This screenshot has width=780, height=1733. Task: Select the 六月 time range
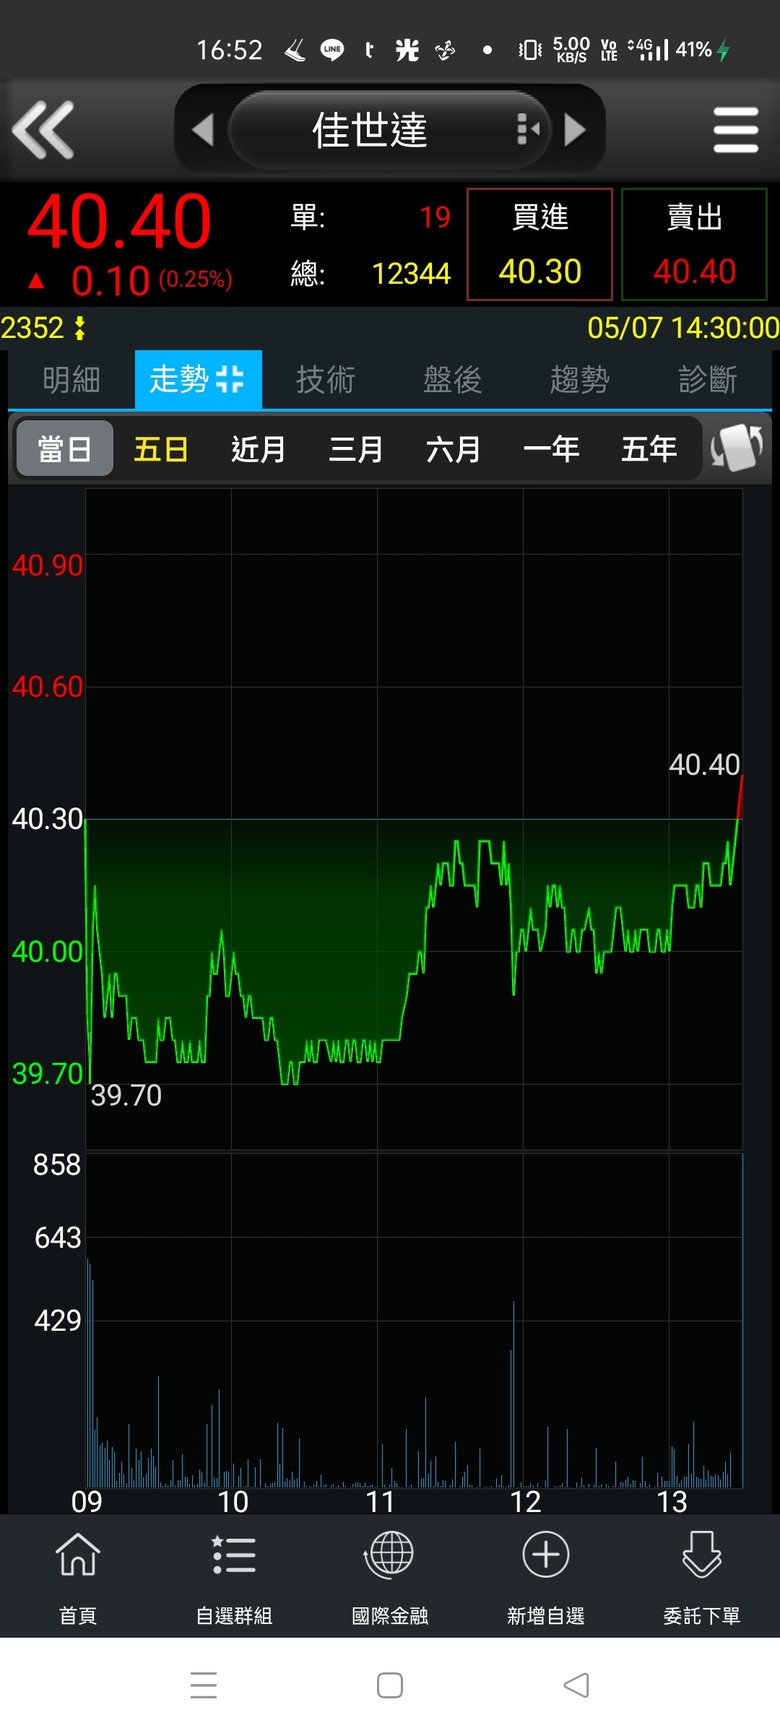[x=453, y=449]
